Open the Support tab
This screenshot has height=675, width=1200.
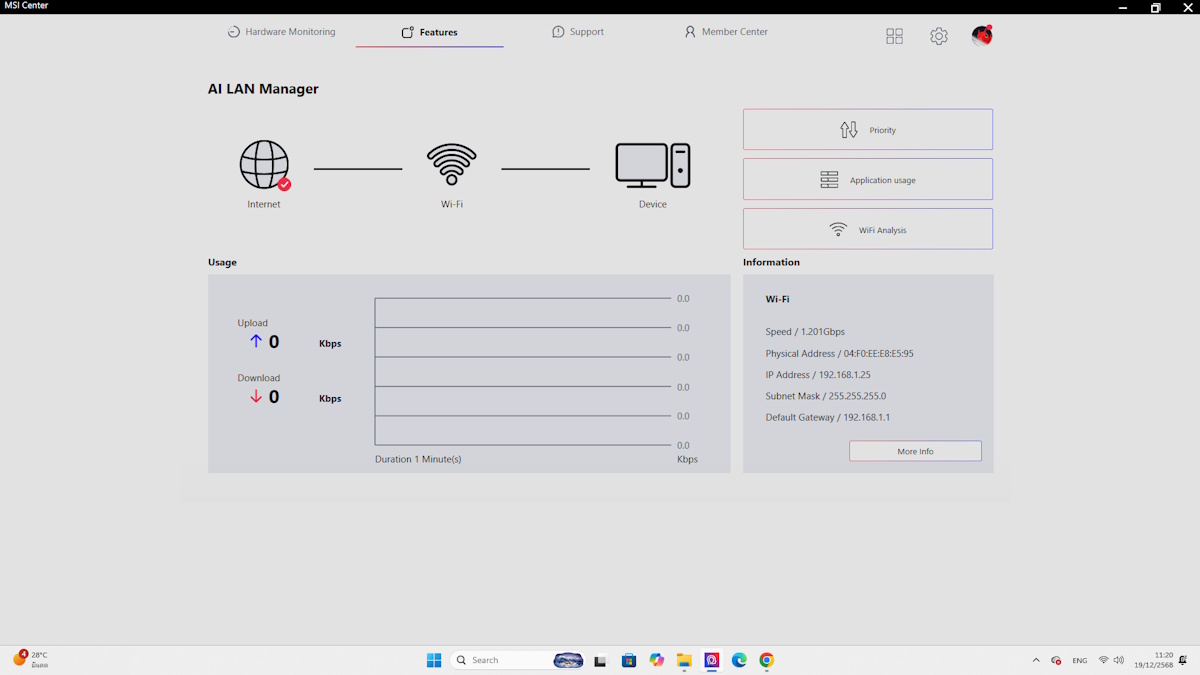coord(578,32)
